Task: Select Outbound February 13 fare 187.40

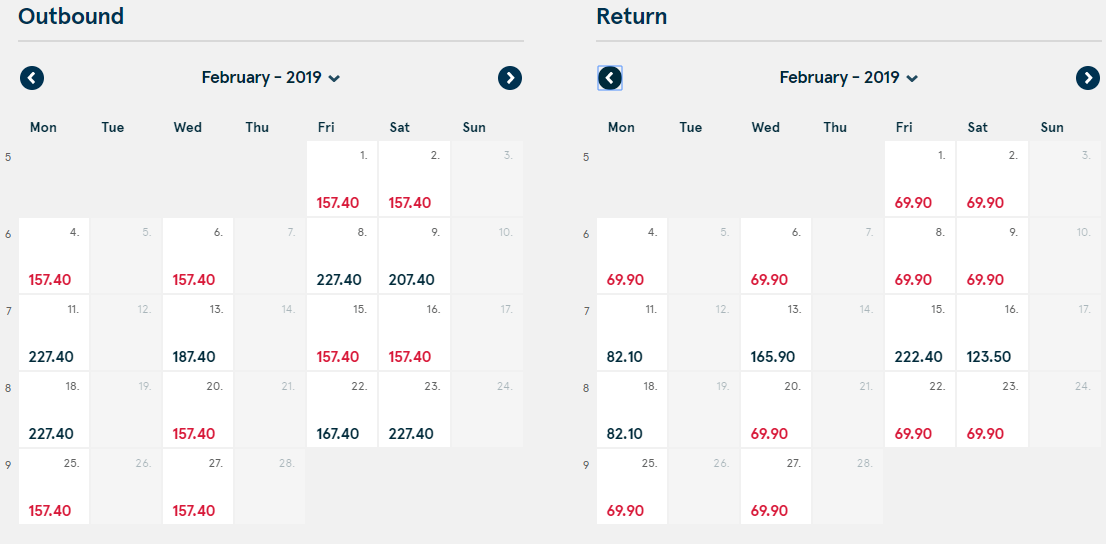Action: point(198,333)
